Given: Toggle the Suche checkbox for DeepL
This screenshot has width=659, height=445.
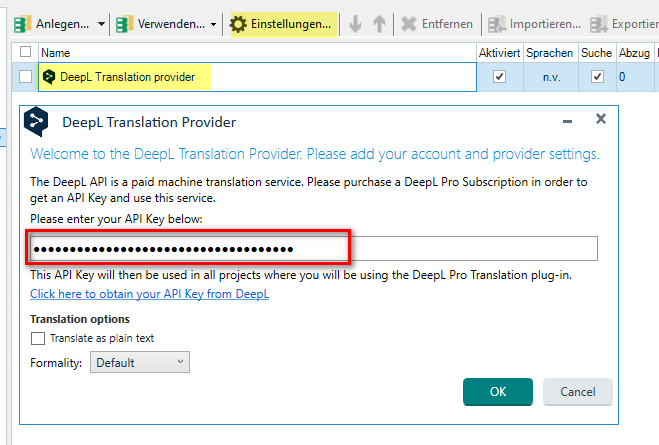Looking at the screenshot, I should click(x=597, y=77).
